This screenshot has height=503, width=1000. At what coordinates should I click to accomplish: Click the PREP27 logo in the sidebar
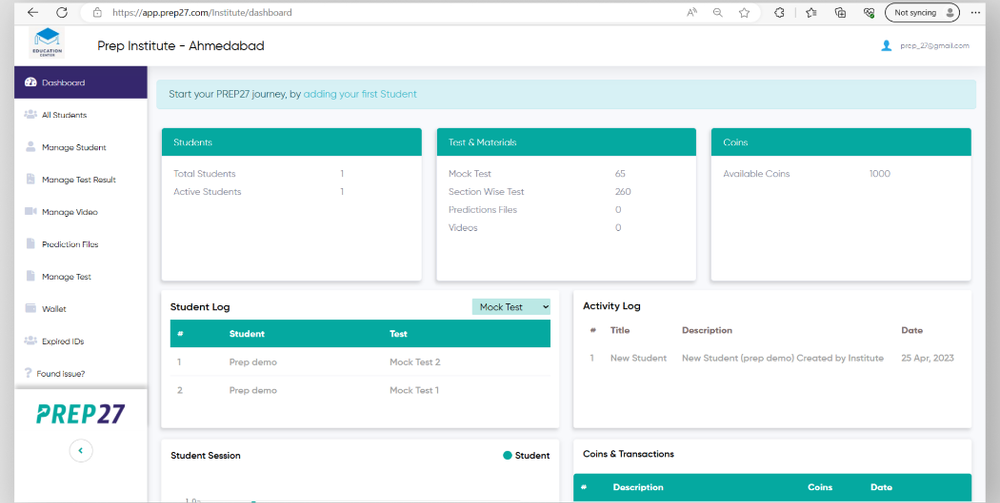point(80,414)
